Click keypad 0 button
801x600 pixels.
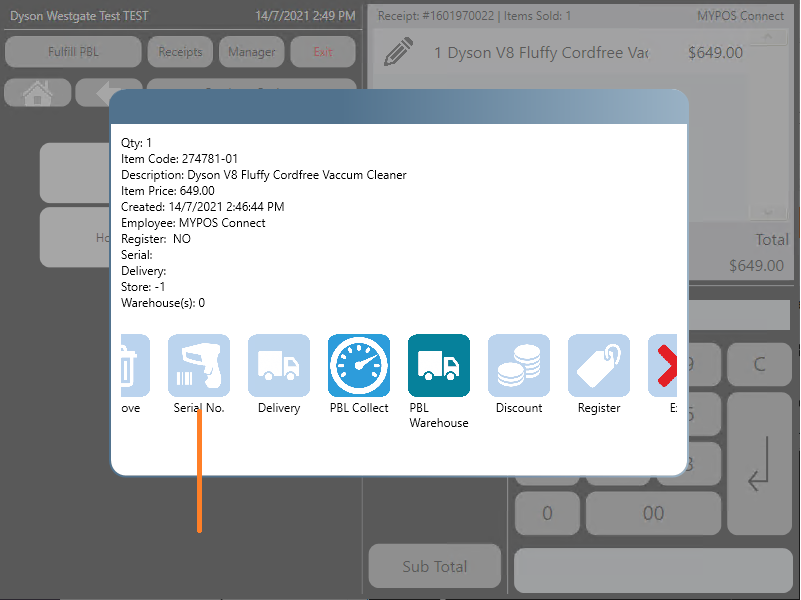coord(547,513)
